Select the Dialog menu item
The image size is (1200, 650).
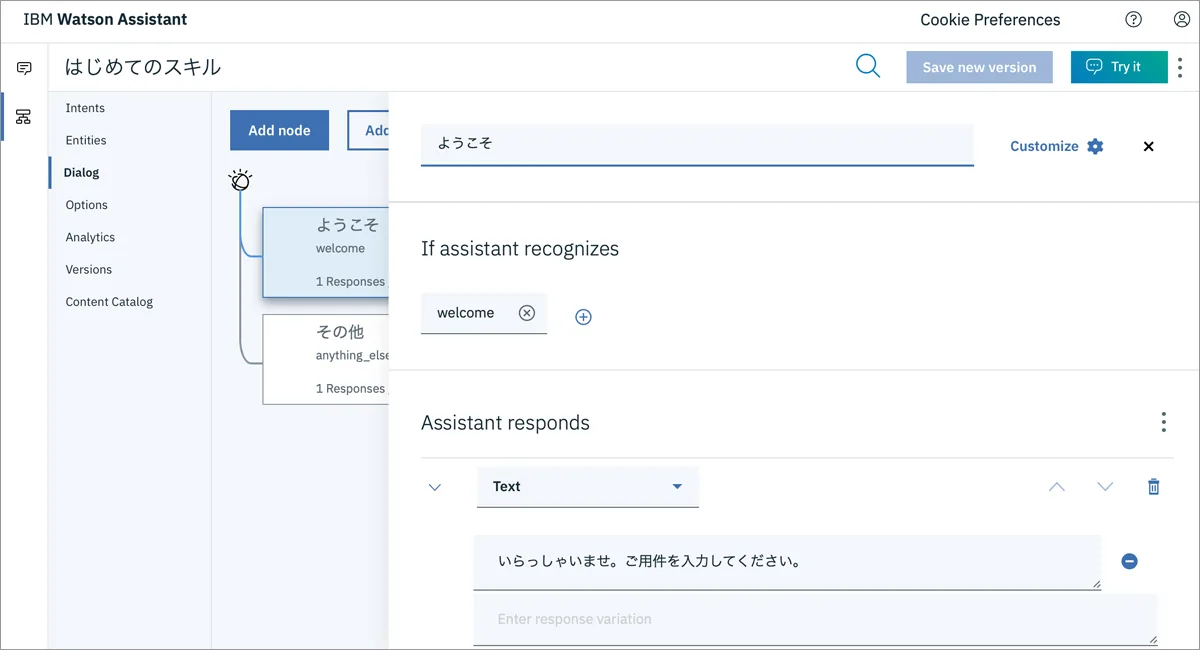(x=81, y=172)
